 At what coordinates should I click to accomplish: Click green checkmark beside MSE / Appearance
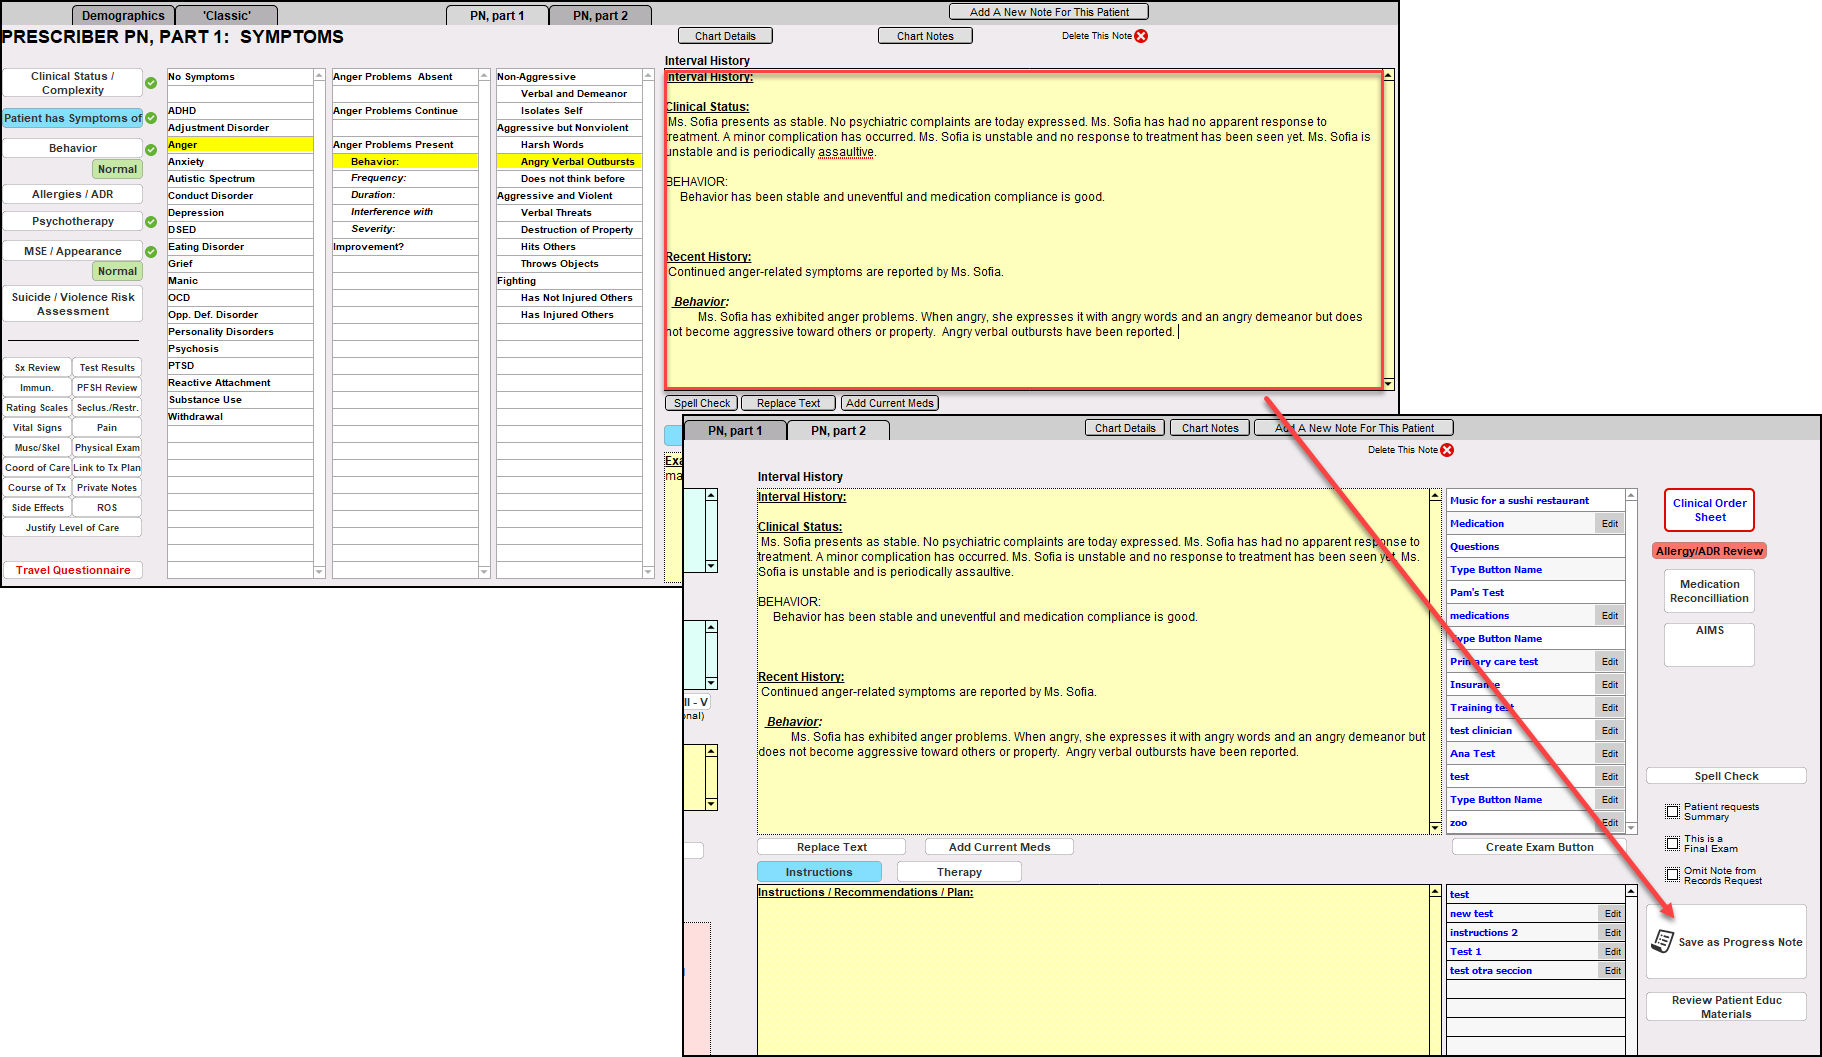coord(151,252)
